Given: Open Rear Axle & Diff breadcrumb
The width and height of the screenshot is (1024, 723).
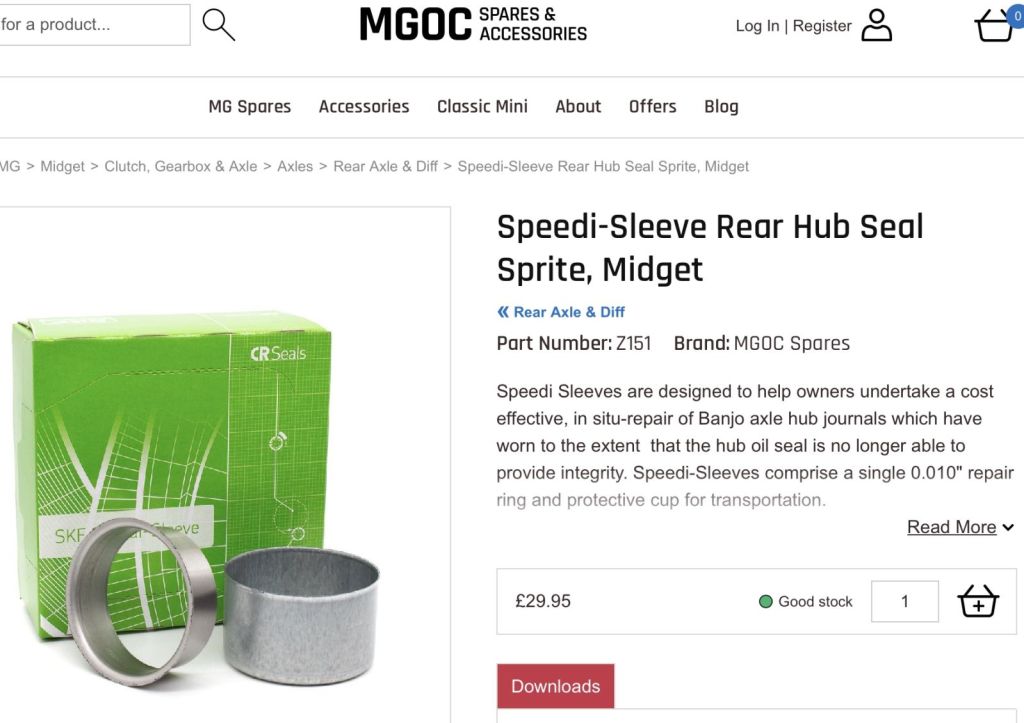Looking at the screenshot, I should pos(385,167).
